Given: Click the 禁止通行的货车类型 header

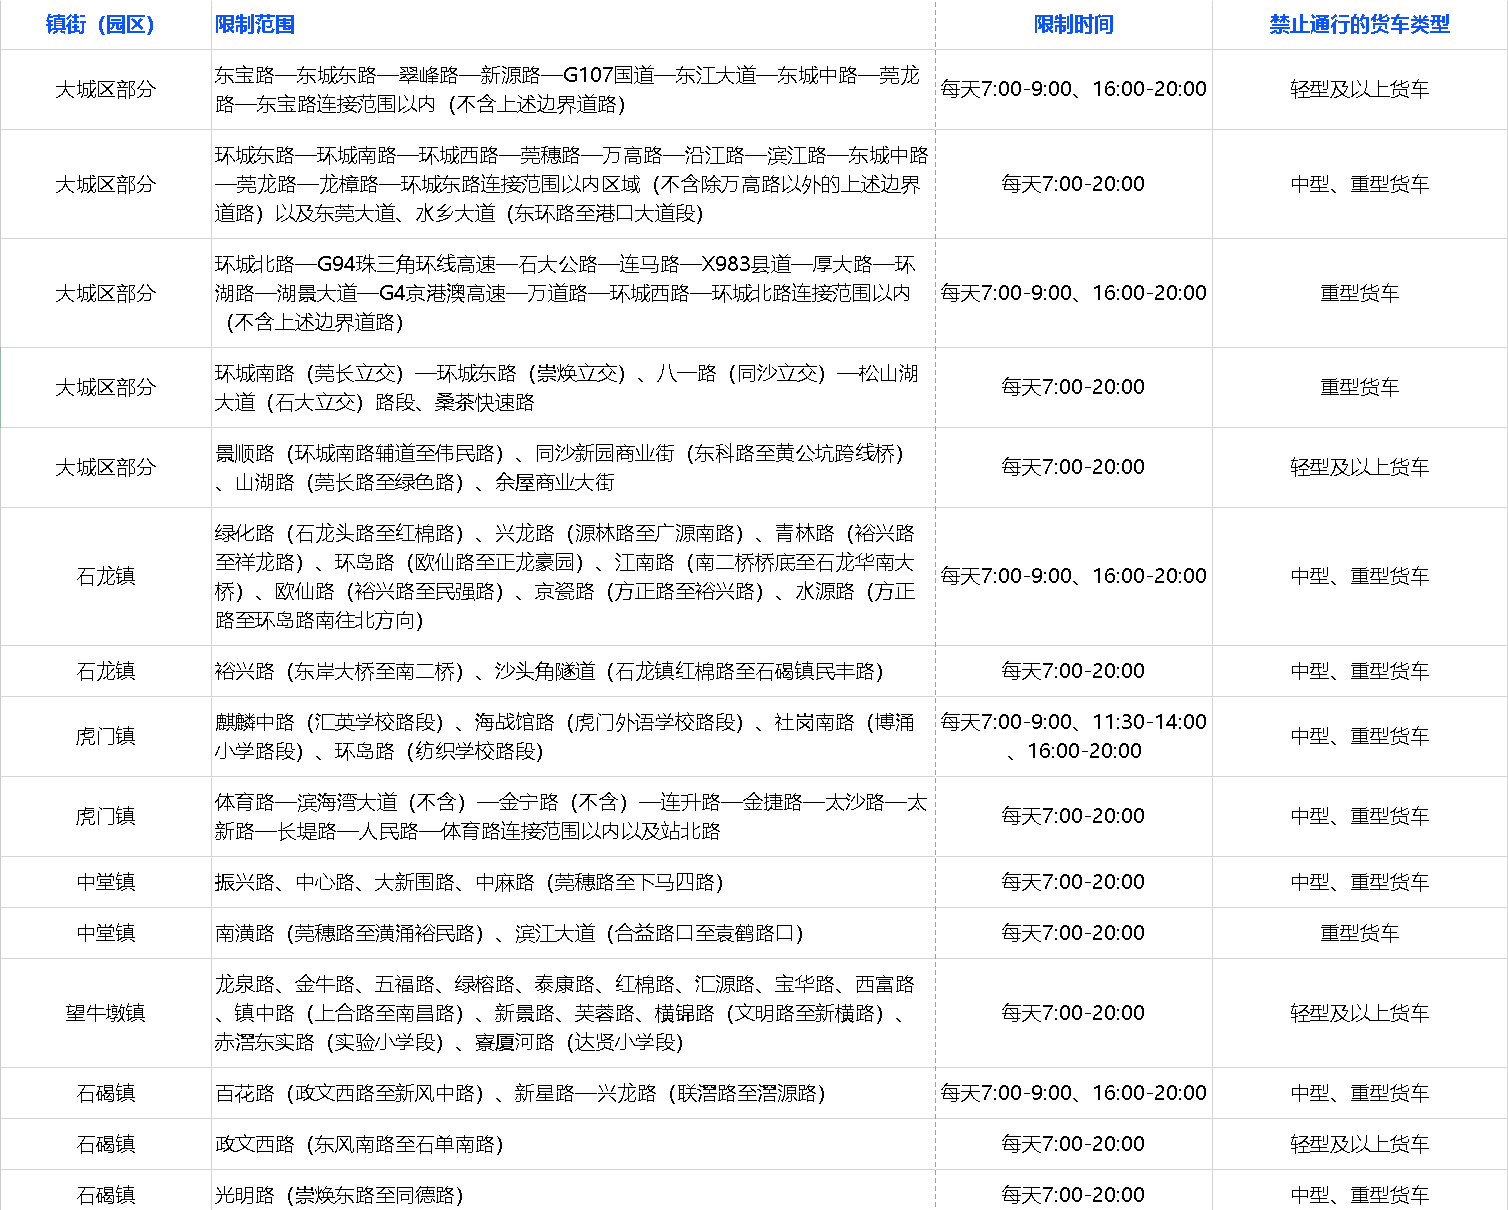Looking at the screenshot, I should (1359, 25).
